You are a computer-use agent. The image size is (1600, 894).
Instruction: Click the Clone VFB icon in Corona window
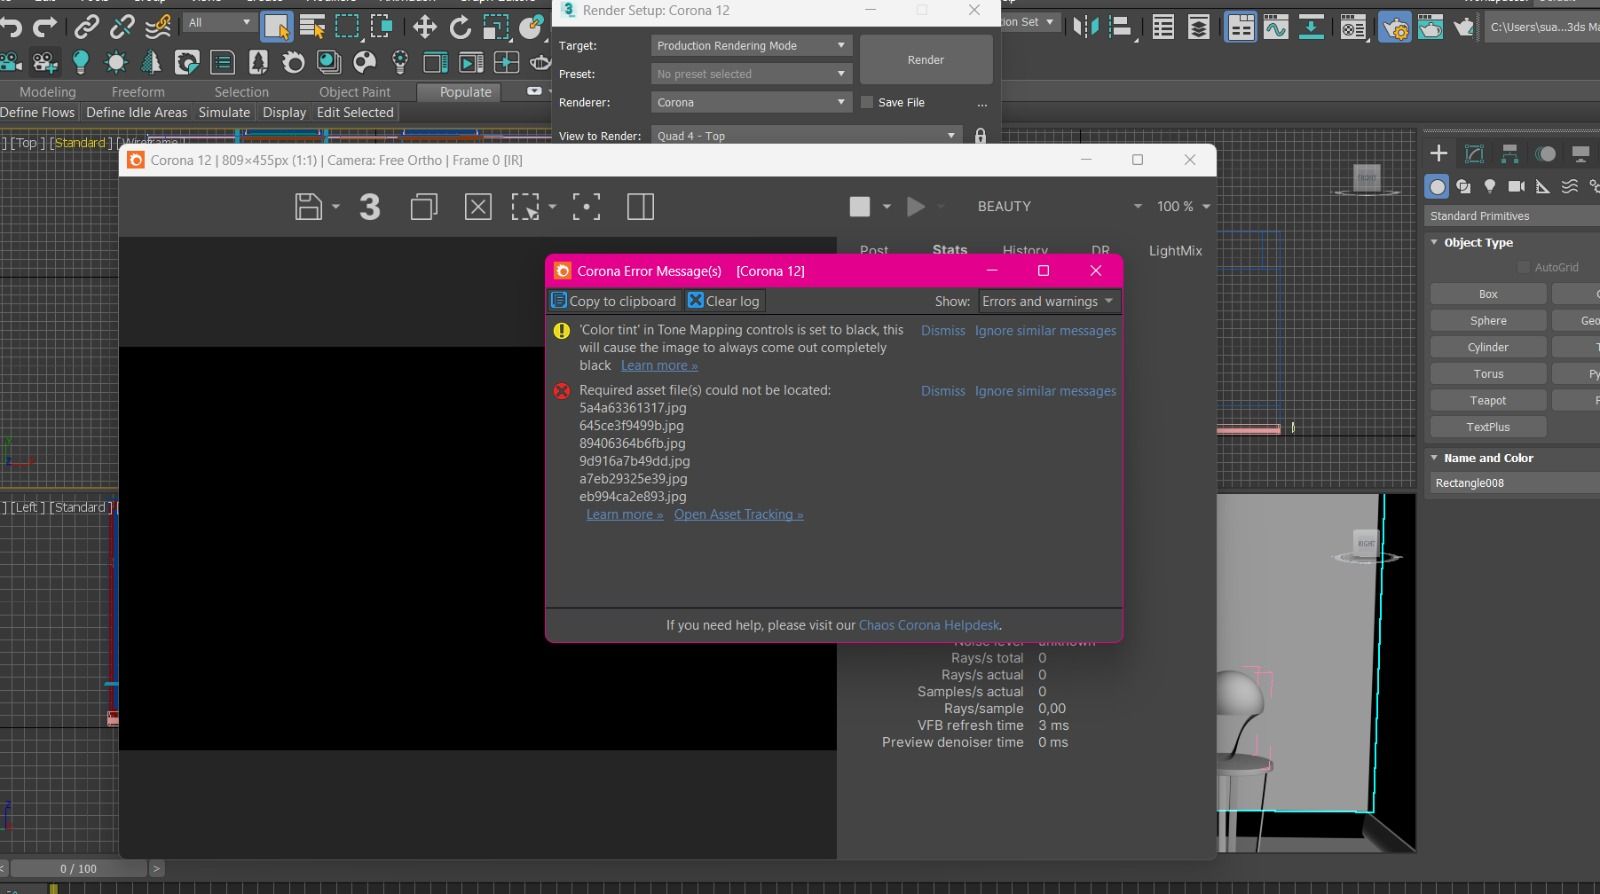(424, 207)
